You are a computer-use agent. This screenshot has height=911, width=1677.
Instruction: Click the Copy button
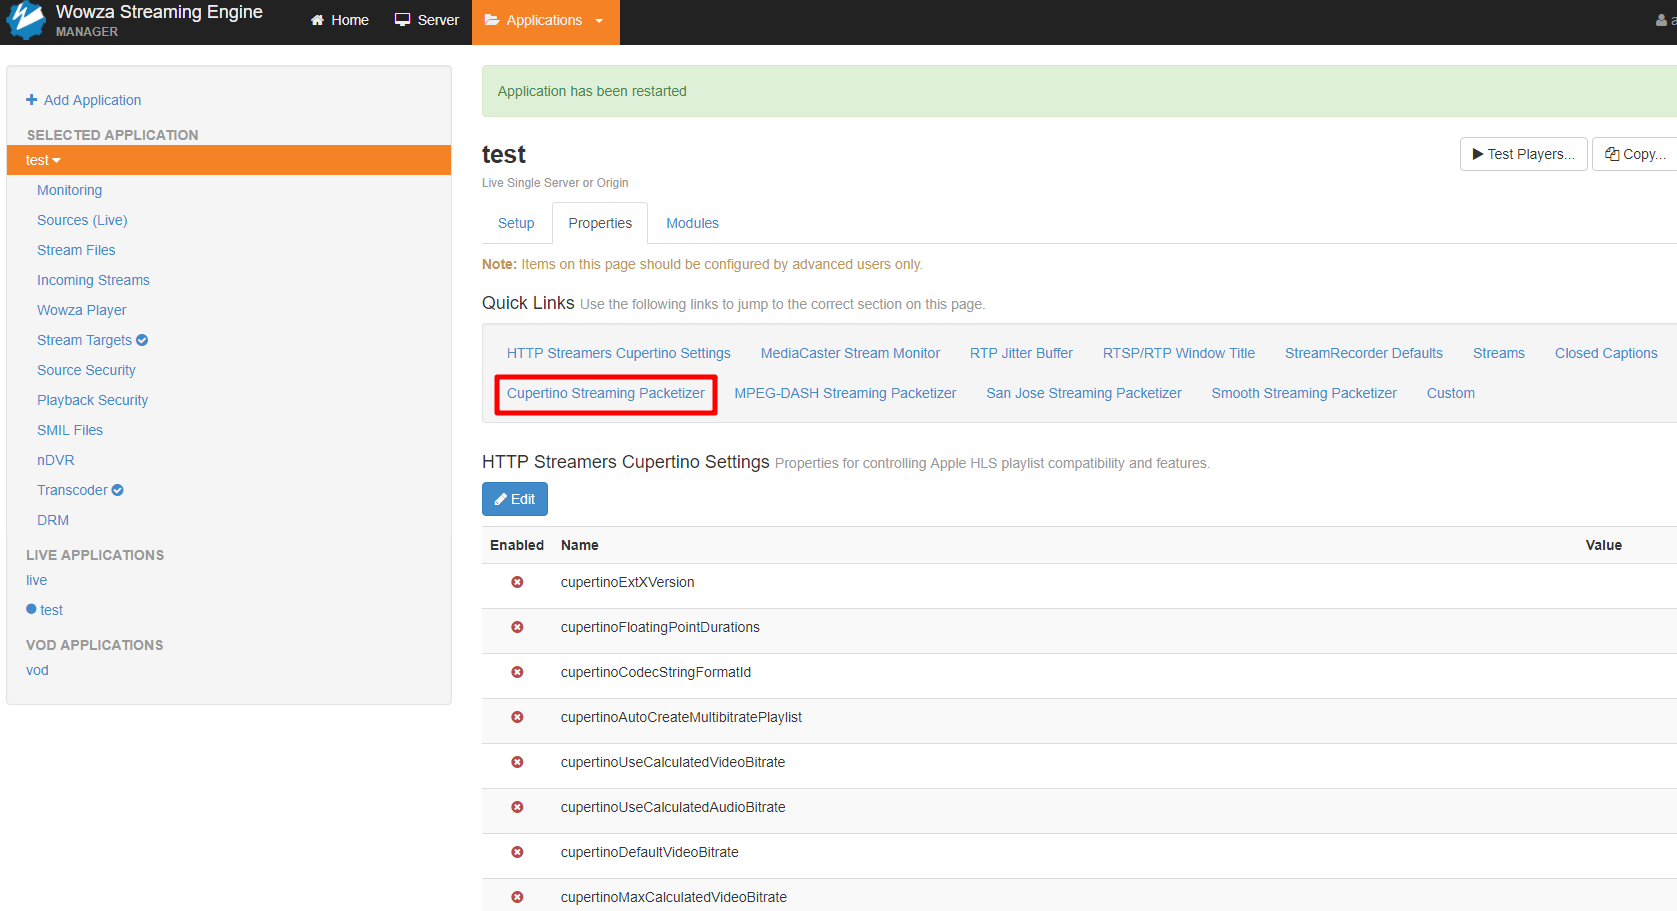(x=1635, y=154)
